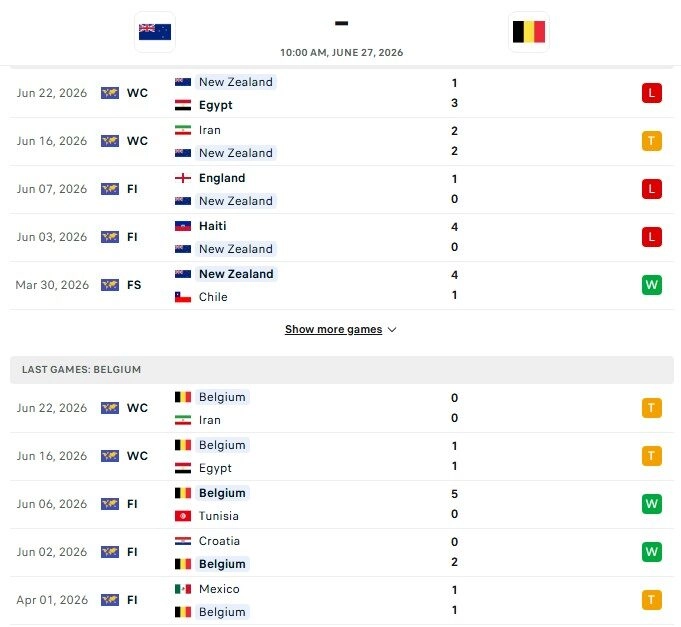Viewport: 681px width, 627px height.
Task: Select the 10:00 AM, June 27, 2026 match time
Action: click(341, 53)
